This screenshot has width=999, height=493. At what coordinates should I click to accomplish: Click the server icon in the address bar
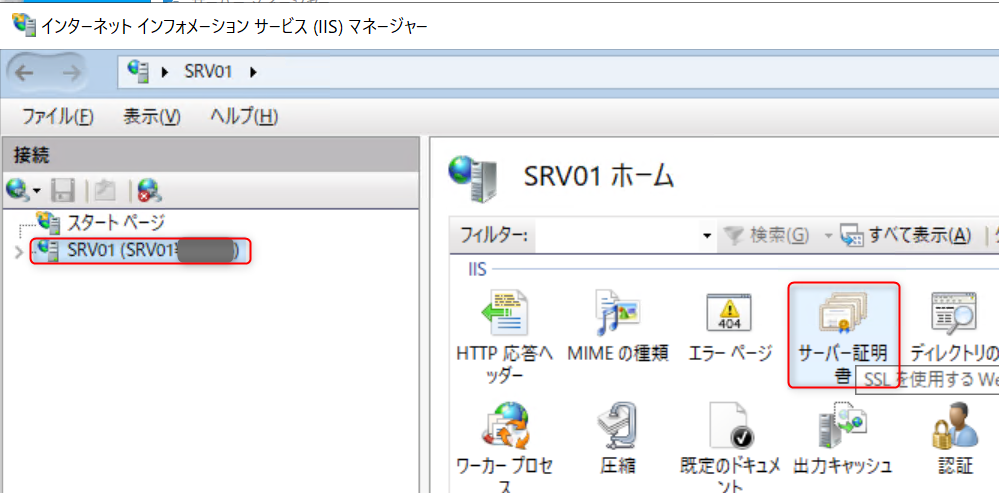(x=138, y=72)
